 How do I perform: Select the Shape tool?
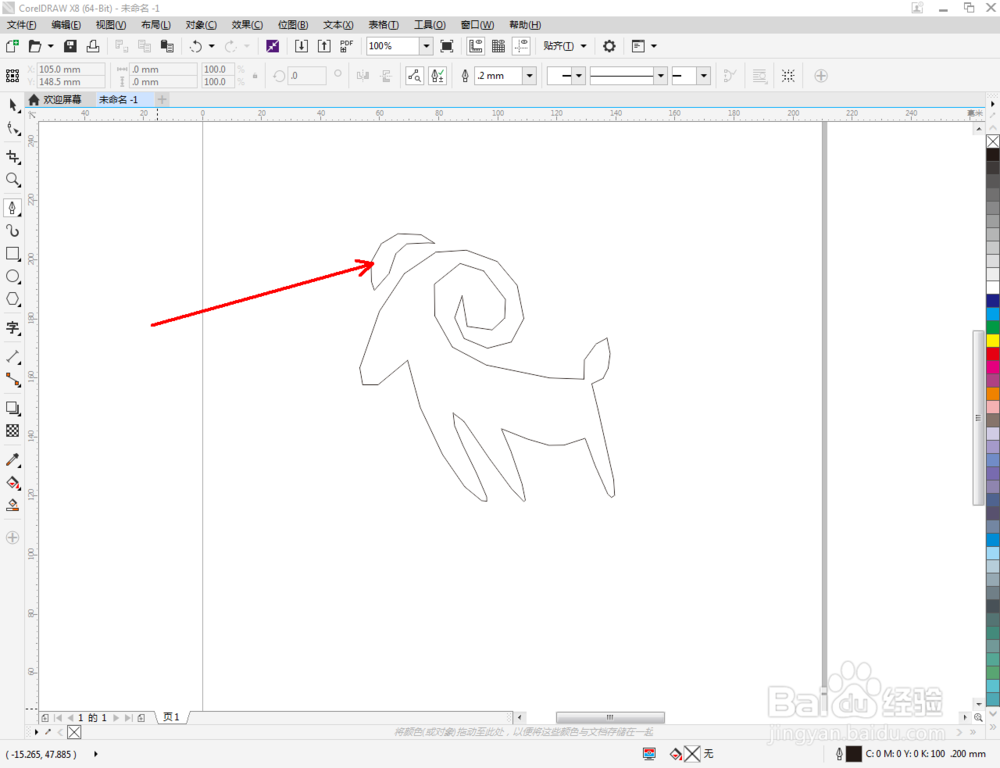13,129
